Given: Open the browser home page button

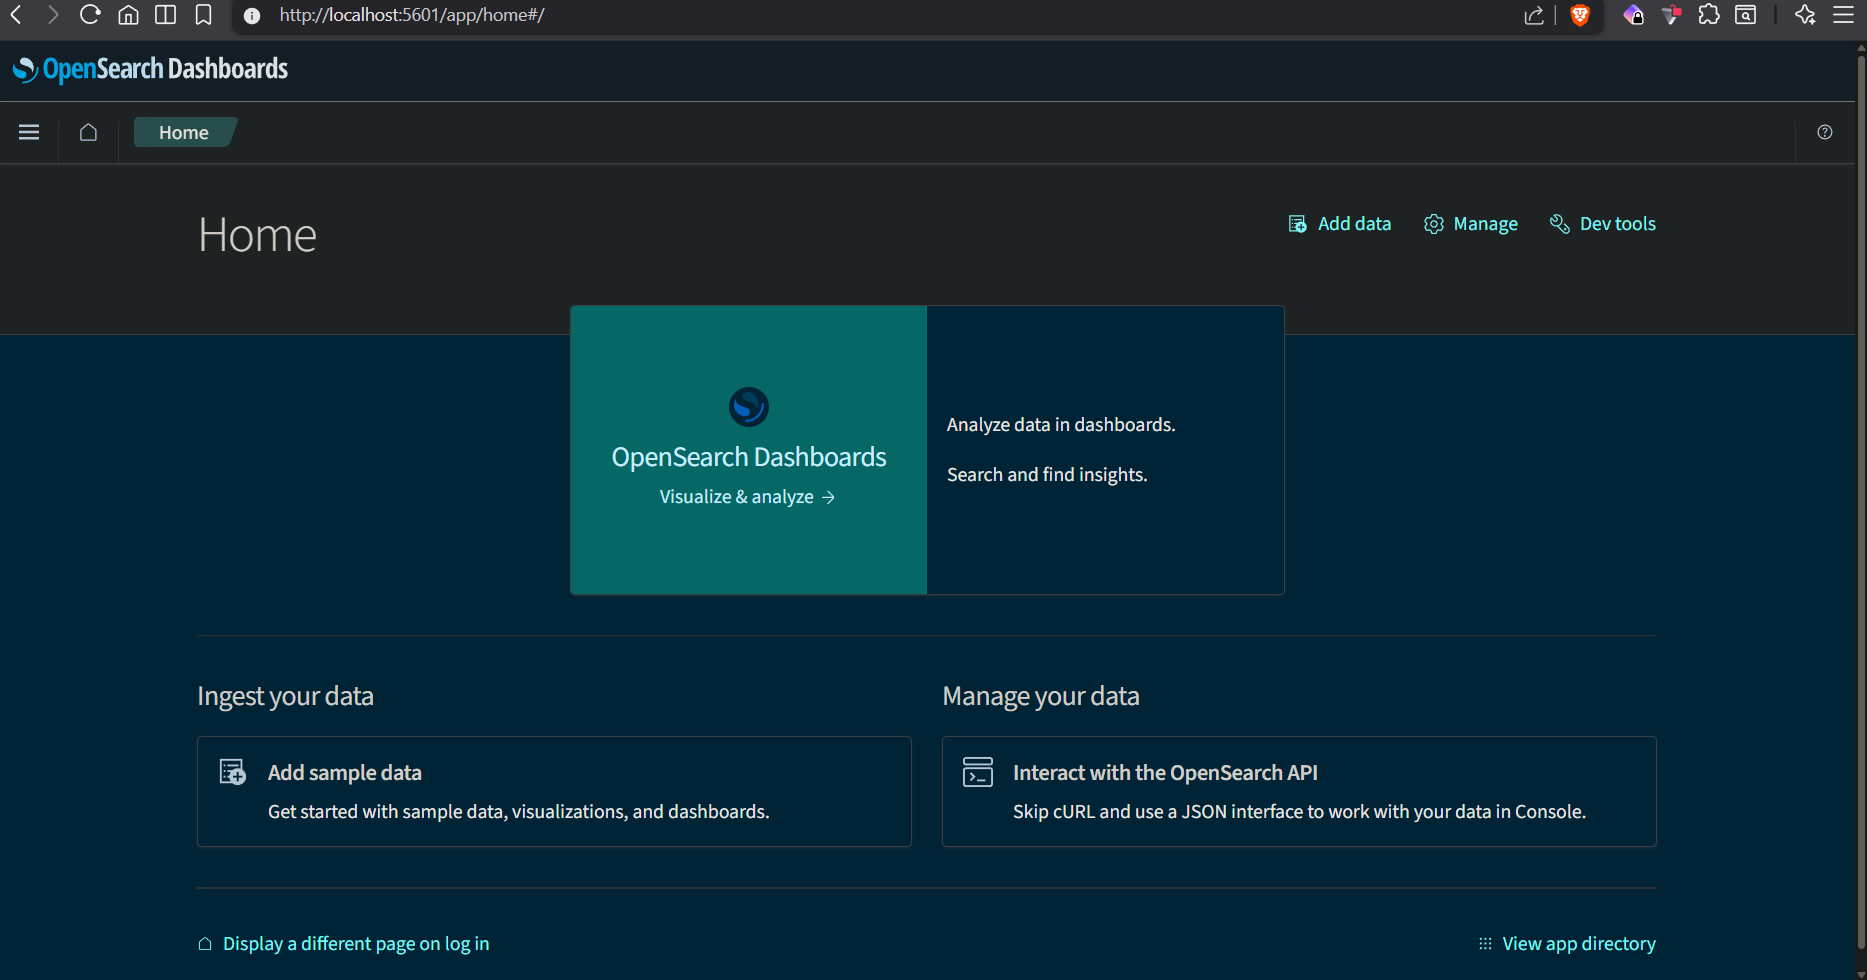Looking at the screenshot, I should (x=128, y=15).
